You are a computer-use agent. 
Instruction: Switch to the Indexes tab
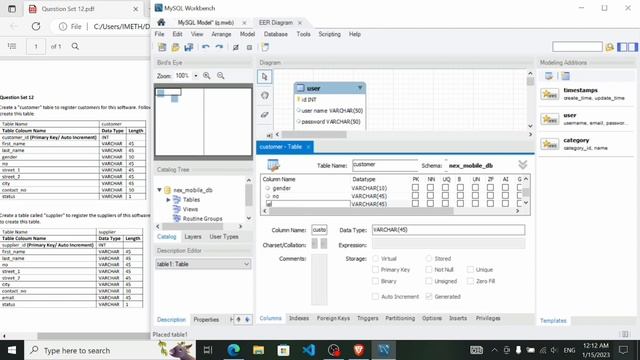click(299, 318)
